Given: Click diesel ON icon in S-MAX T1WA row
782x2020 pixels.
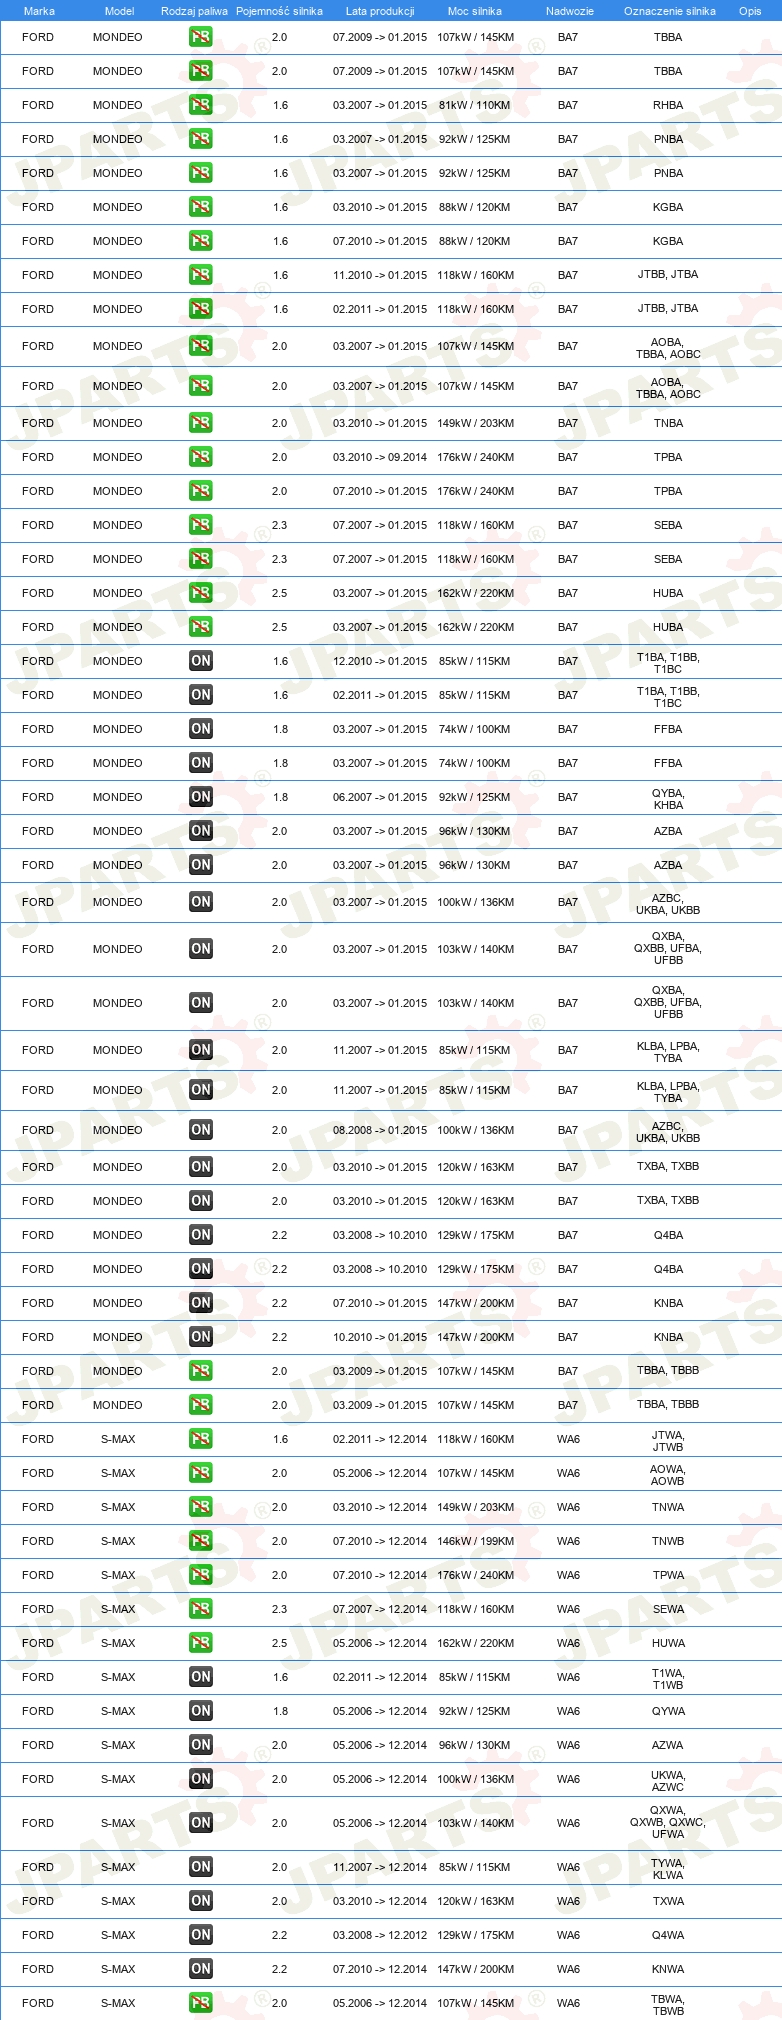Looking at the screenshot, I should pyautogui.click(x=201, y=1677).
